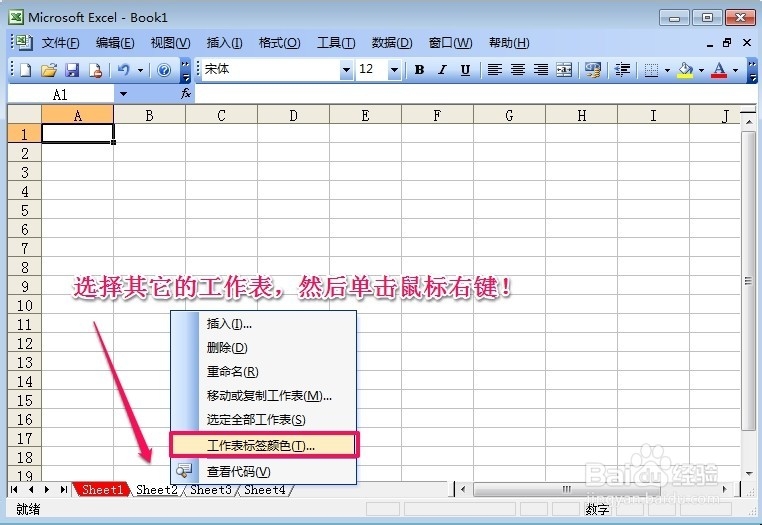
Task: Click the Decrease Indent icon
Action: (622, 70)
